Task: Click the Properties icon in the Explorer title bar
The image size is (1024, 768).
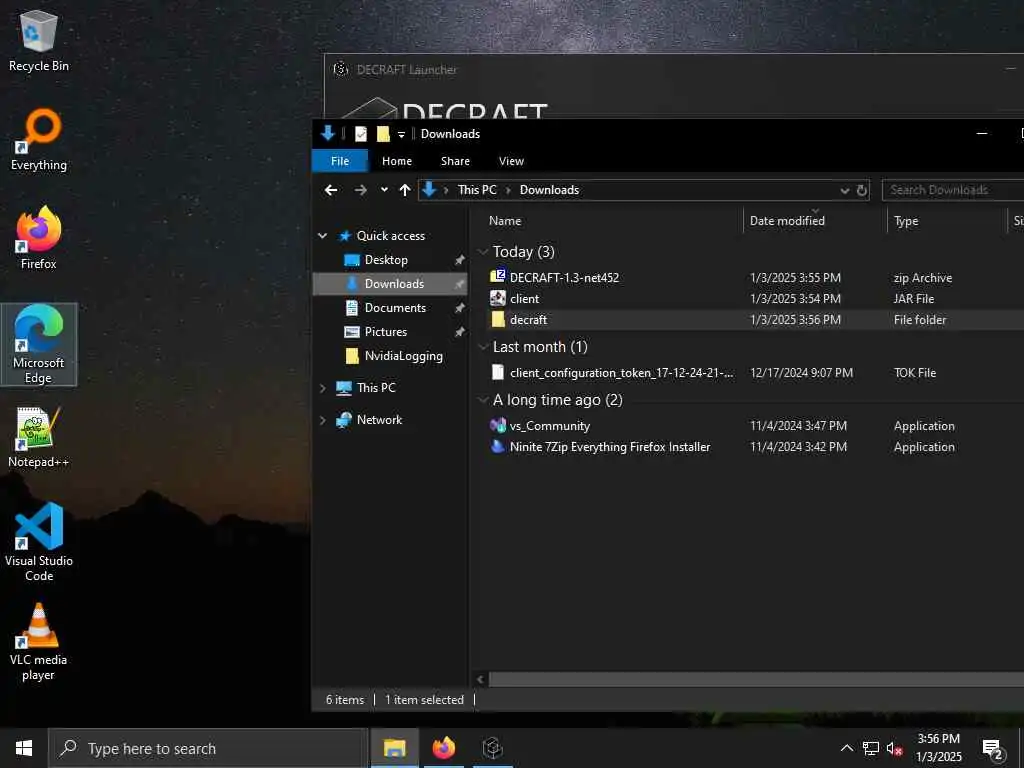Action: [360, 134]
